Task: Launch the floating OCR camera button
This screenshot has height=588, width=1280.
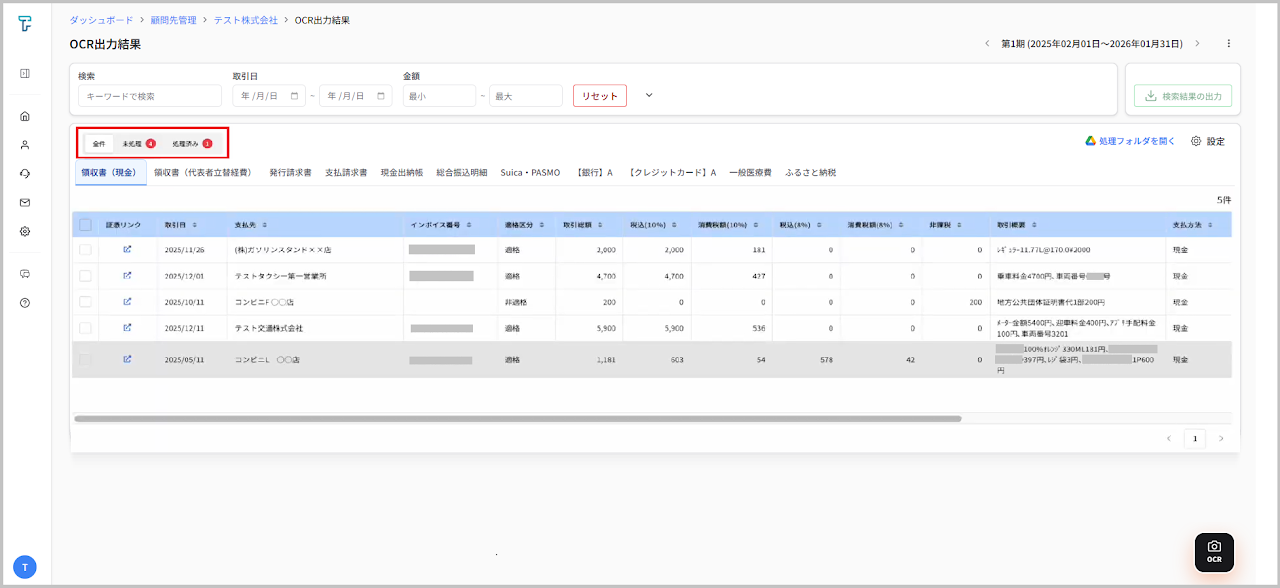Action: pyautogui.click(x=1214, y=552)
